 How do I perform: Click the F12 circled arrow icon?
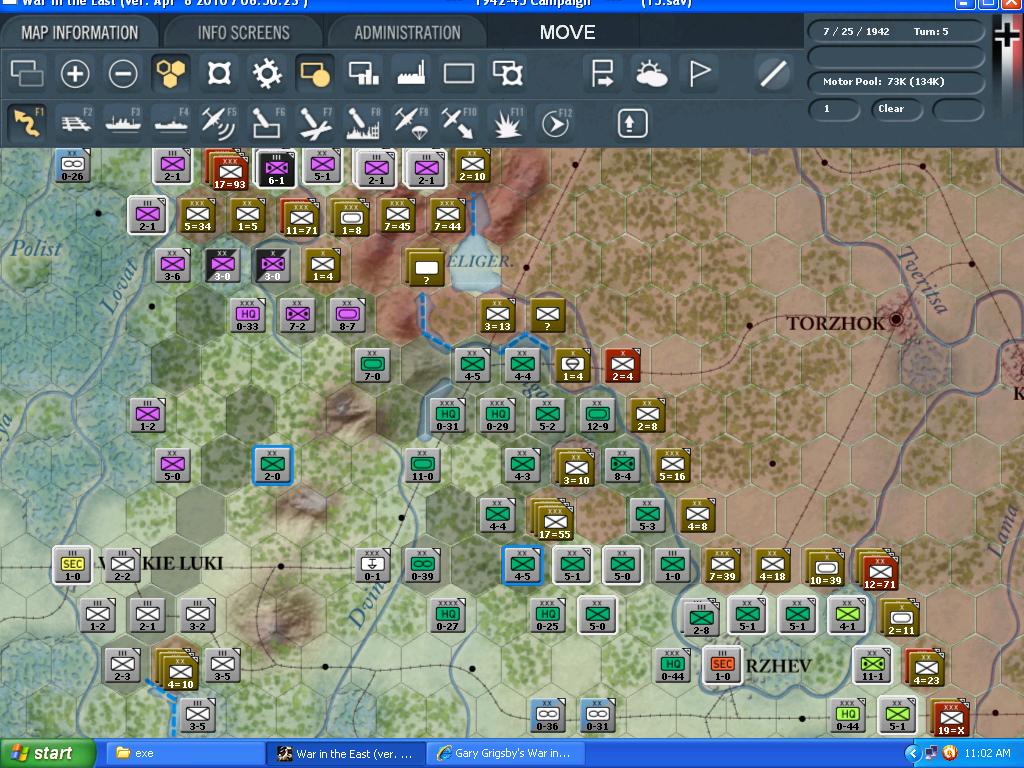pyautogui.click(x=556, y=123)
